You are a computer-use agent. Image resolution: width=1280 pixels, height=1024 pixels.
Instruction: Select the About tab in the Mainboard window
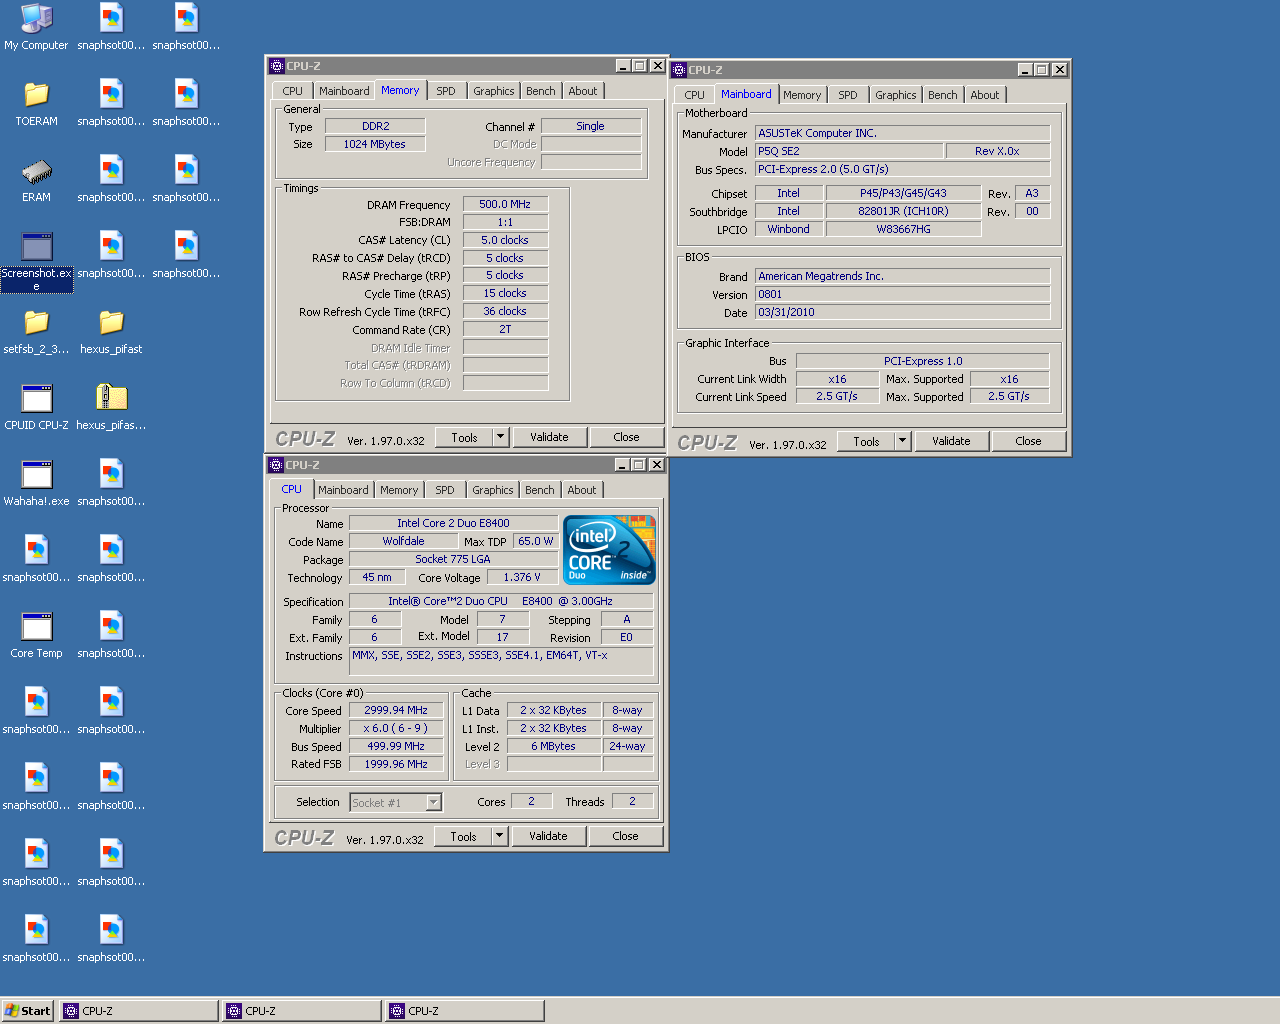(x=985, y=95)
